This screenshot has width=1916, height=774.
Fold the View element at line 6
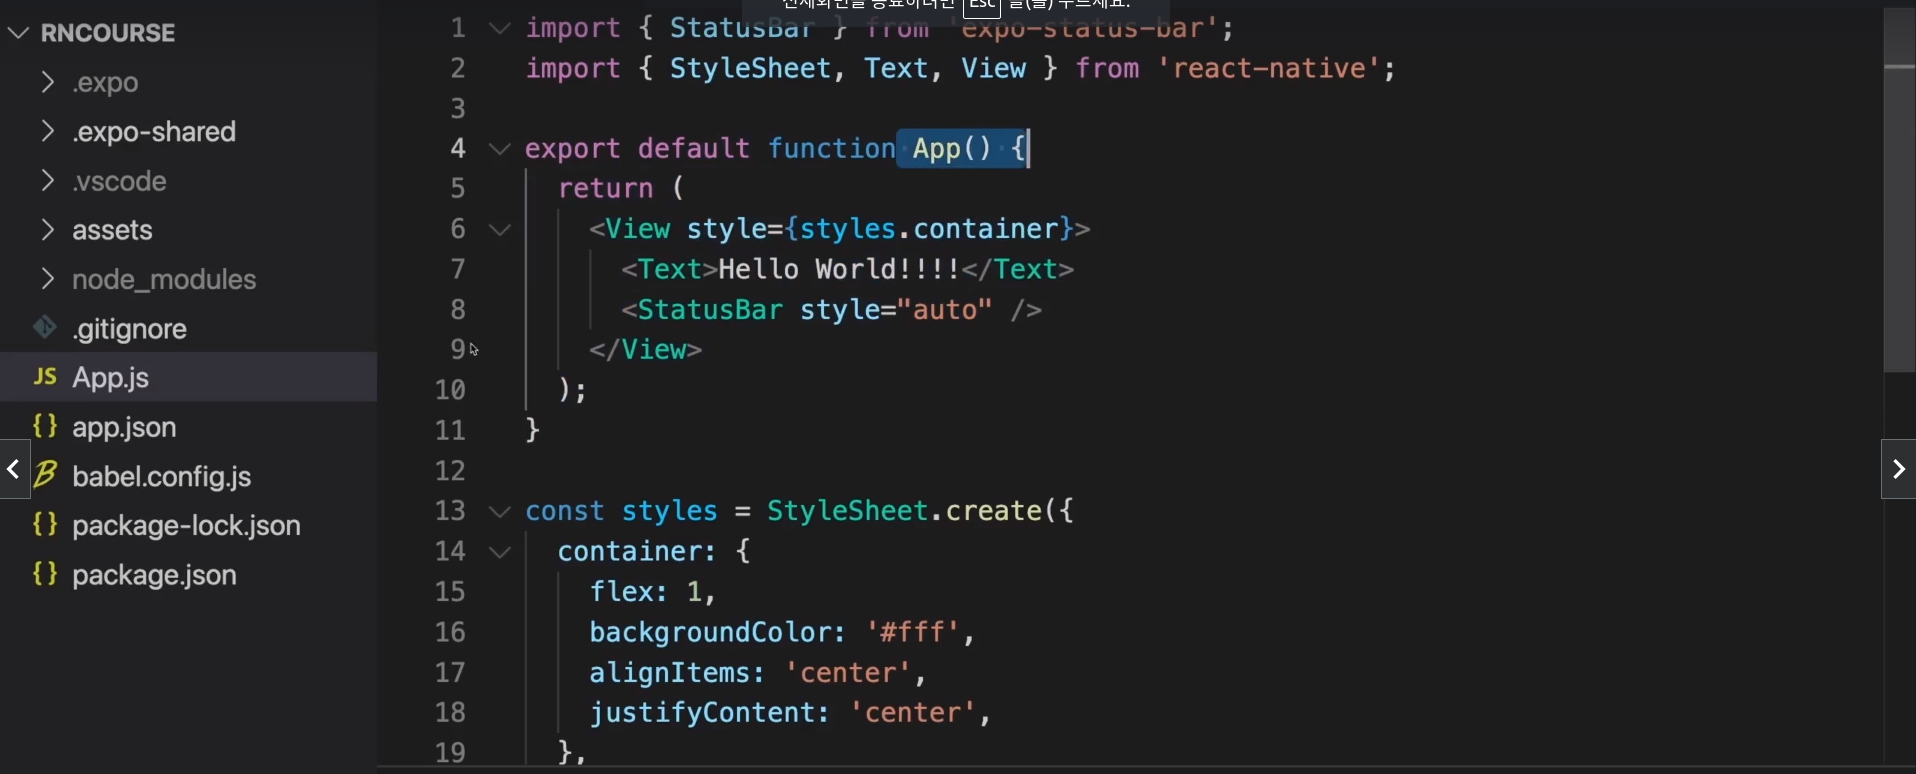(x=499, y=230)
